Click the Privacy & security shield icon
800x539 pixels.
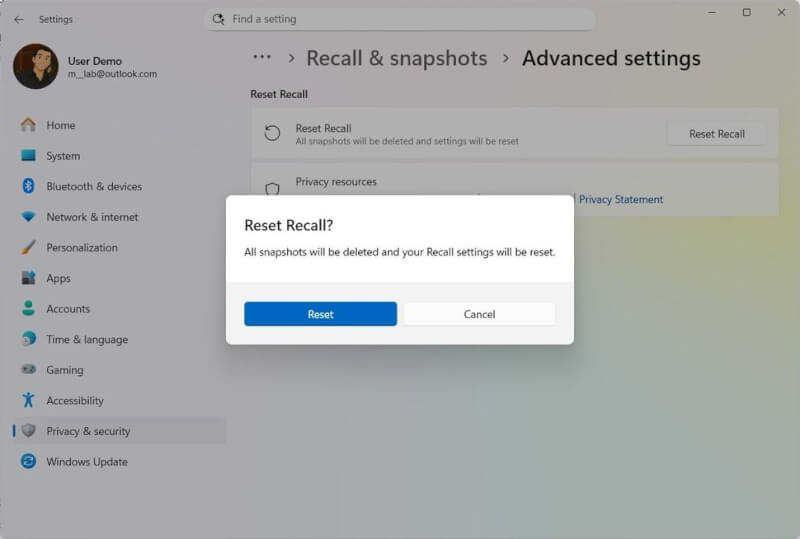(x=28, y=431)
